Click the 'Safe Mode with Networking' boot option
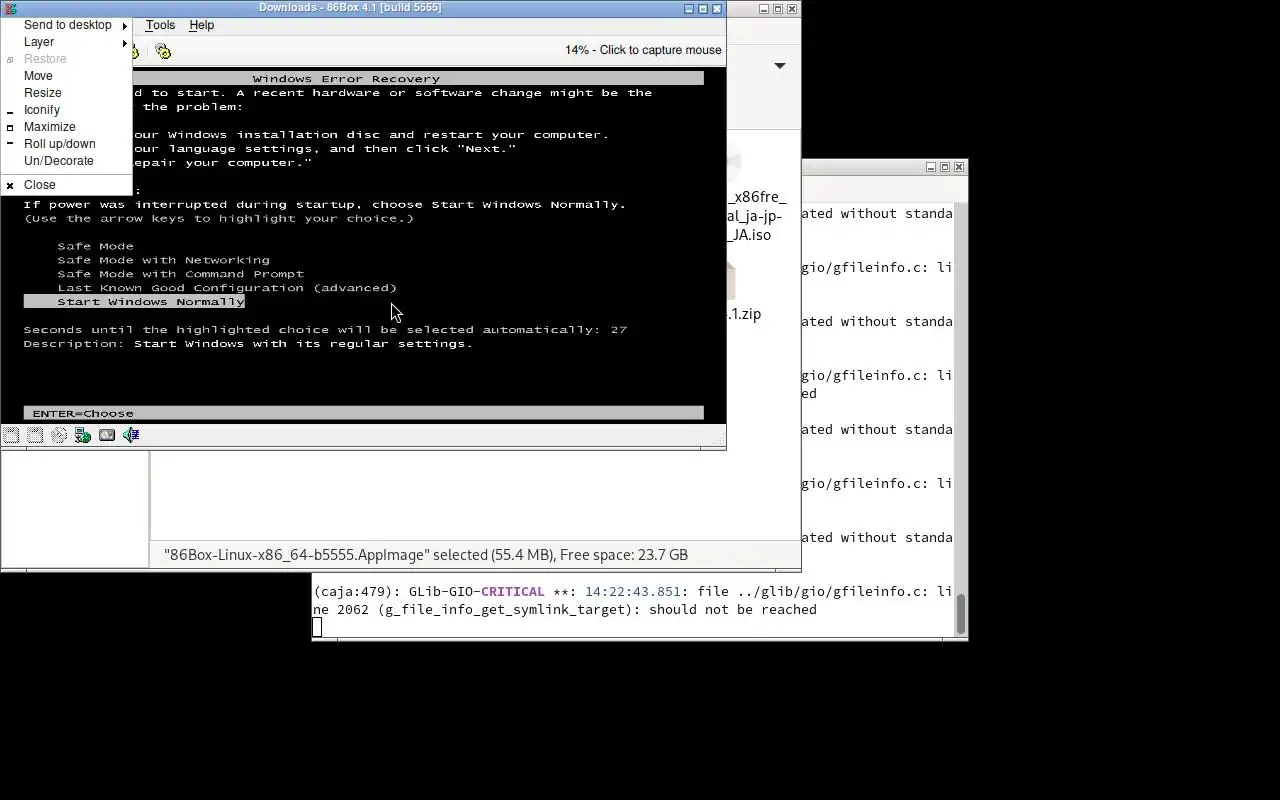1280x800 pixels. 163,260
